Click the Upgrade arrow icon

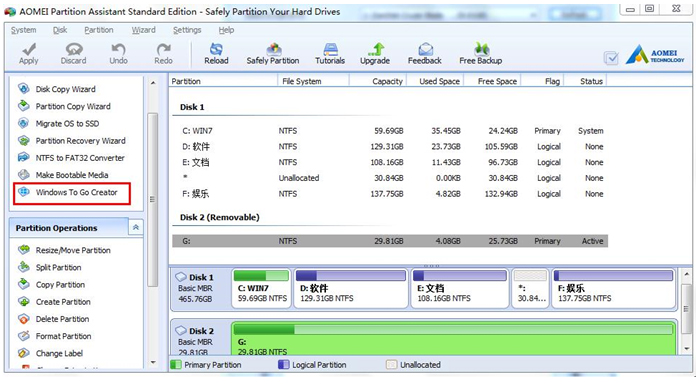point(375,49)
